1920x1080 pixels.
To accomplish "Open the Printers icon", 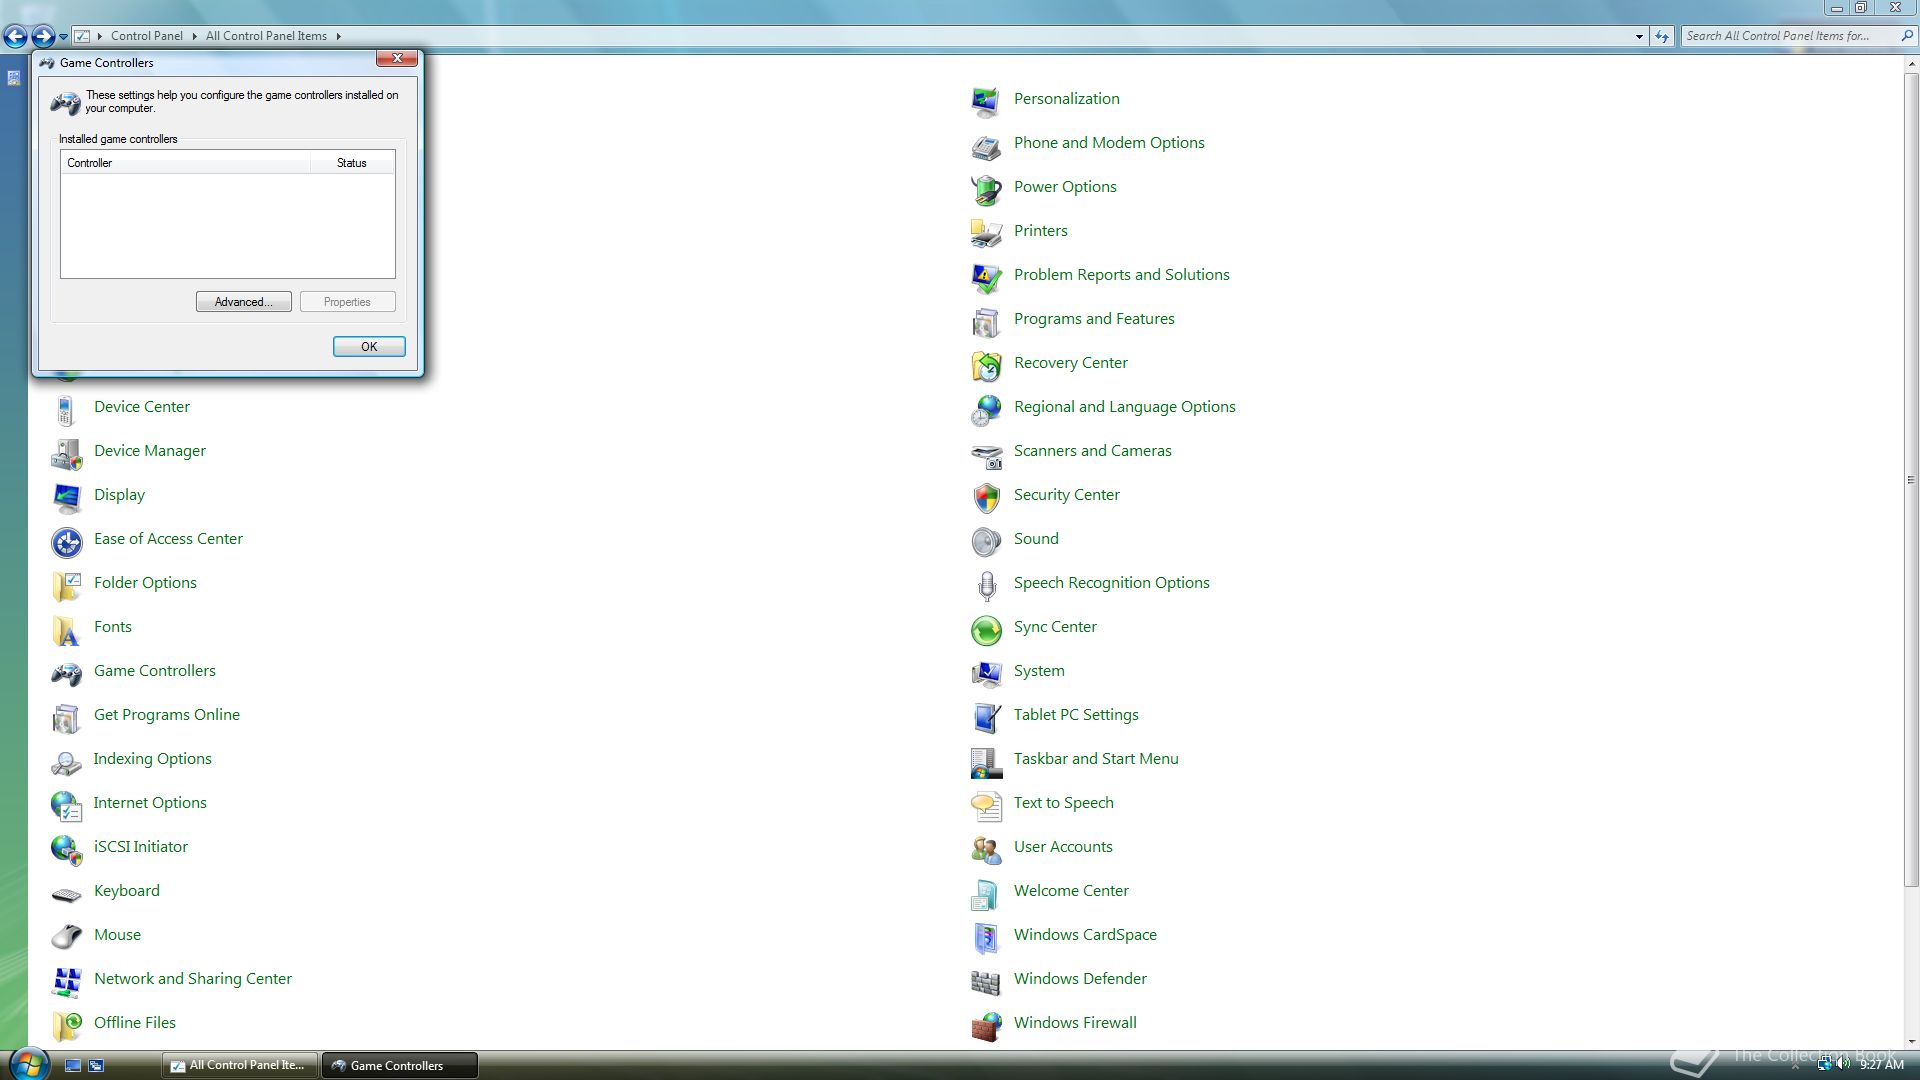I will [x=986, y=232].
